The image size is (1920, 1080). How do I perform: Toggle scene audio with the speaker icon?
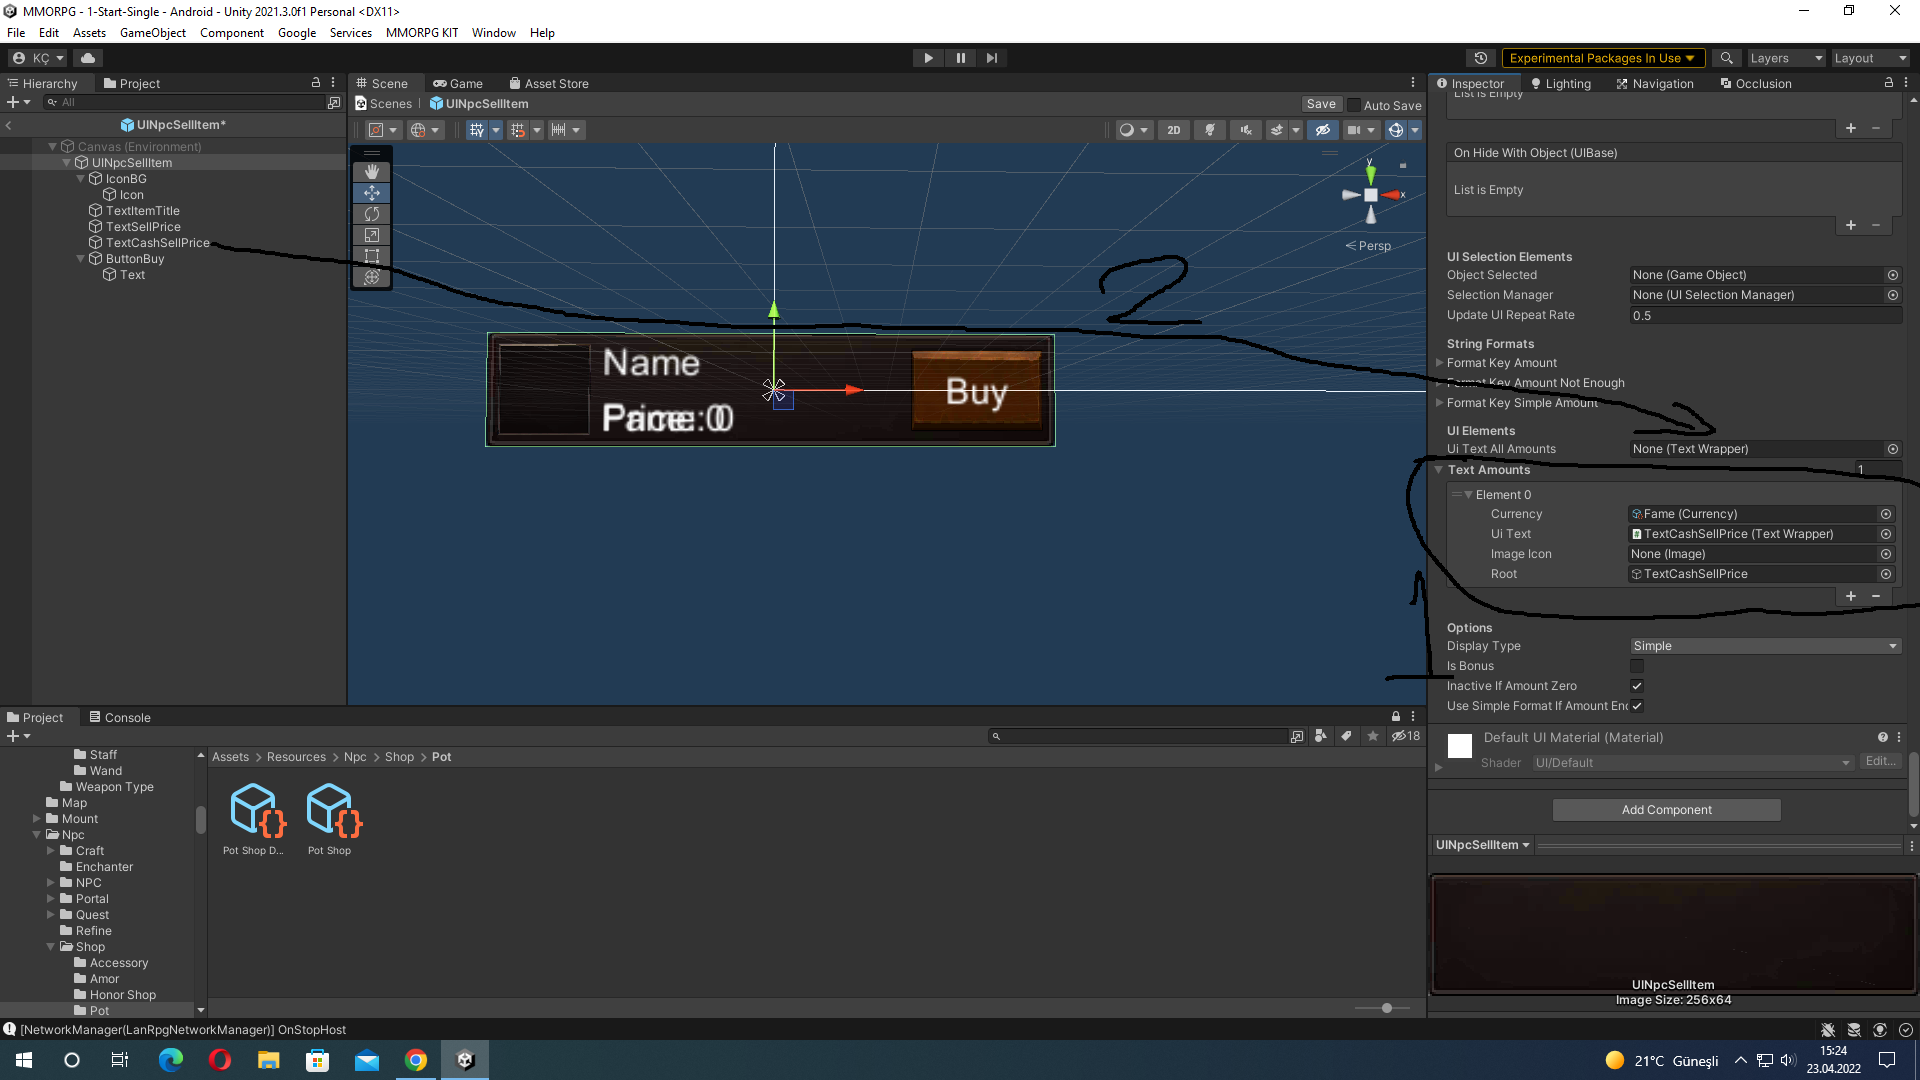click(1245, 130)
